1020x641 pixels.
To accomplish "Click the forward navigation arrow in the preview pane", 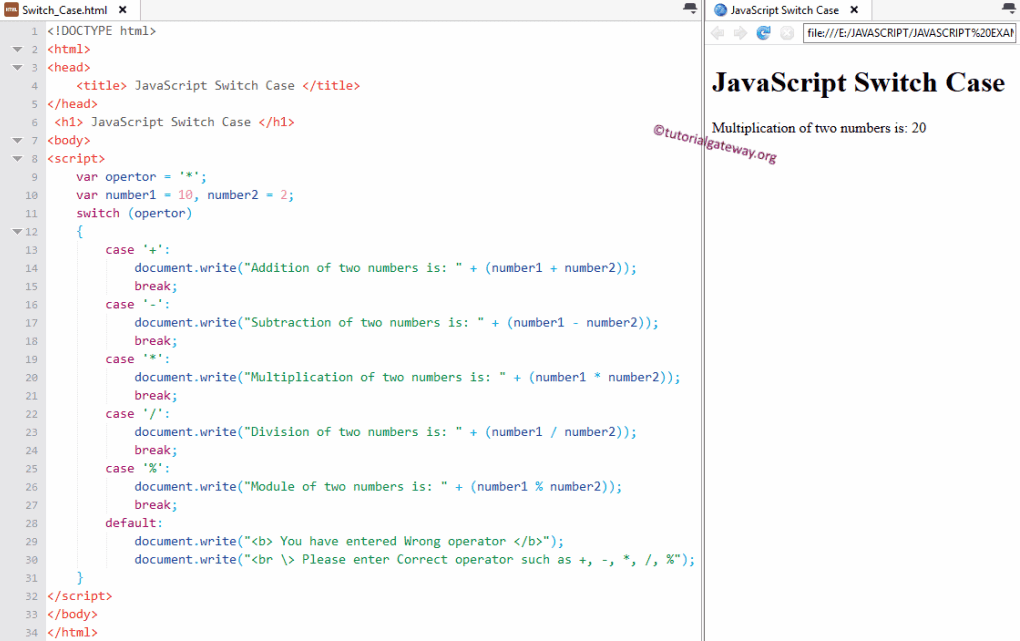I will [740, 32].
